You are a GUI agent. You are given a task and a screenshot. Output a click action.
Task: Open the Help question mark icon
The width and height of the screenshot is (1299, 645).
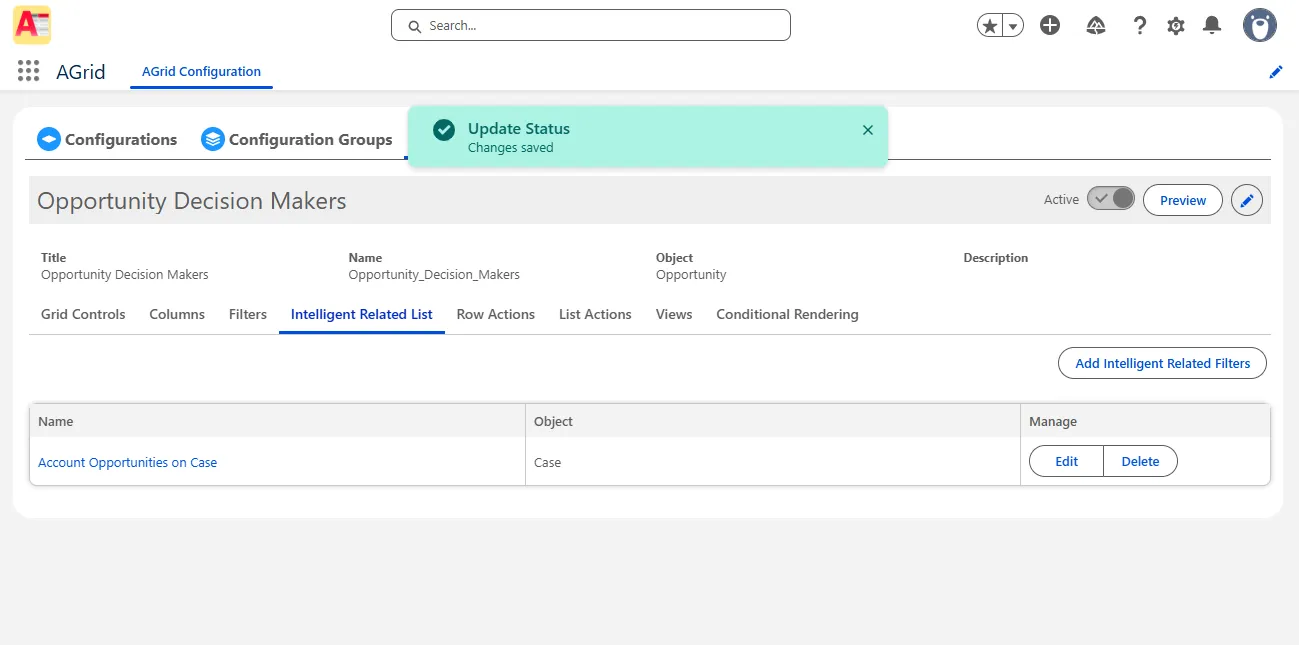pyautogui.click(x=1139, y=26)
